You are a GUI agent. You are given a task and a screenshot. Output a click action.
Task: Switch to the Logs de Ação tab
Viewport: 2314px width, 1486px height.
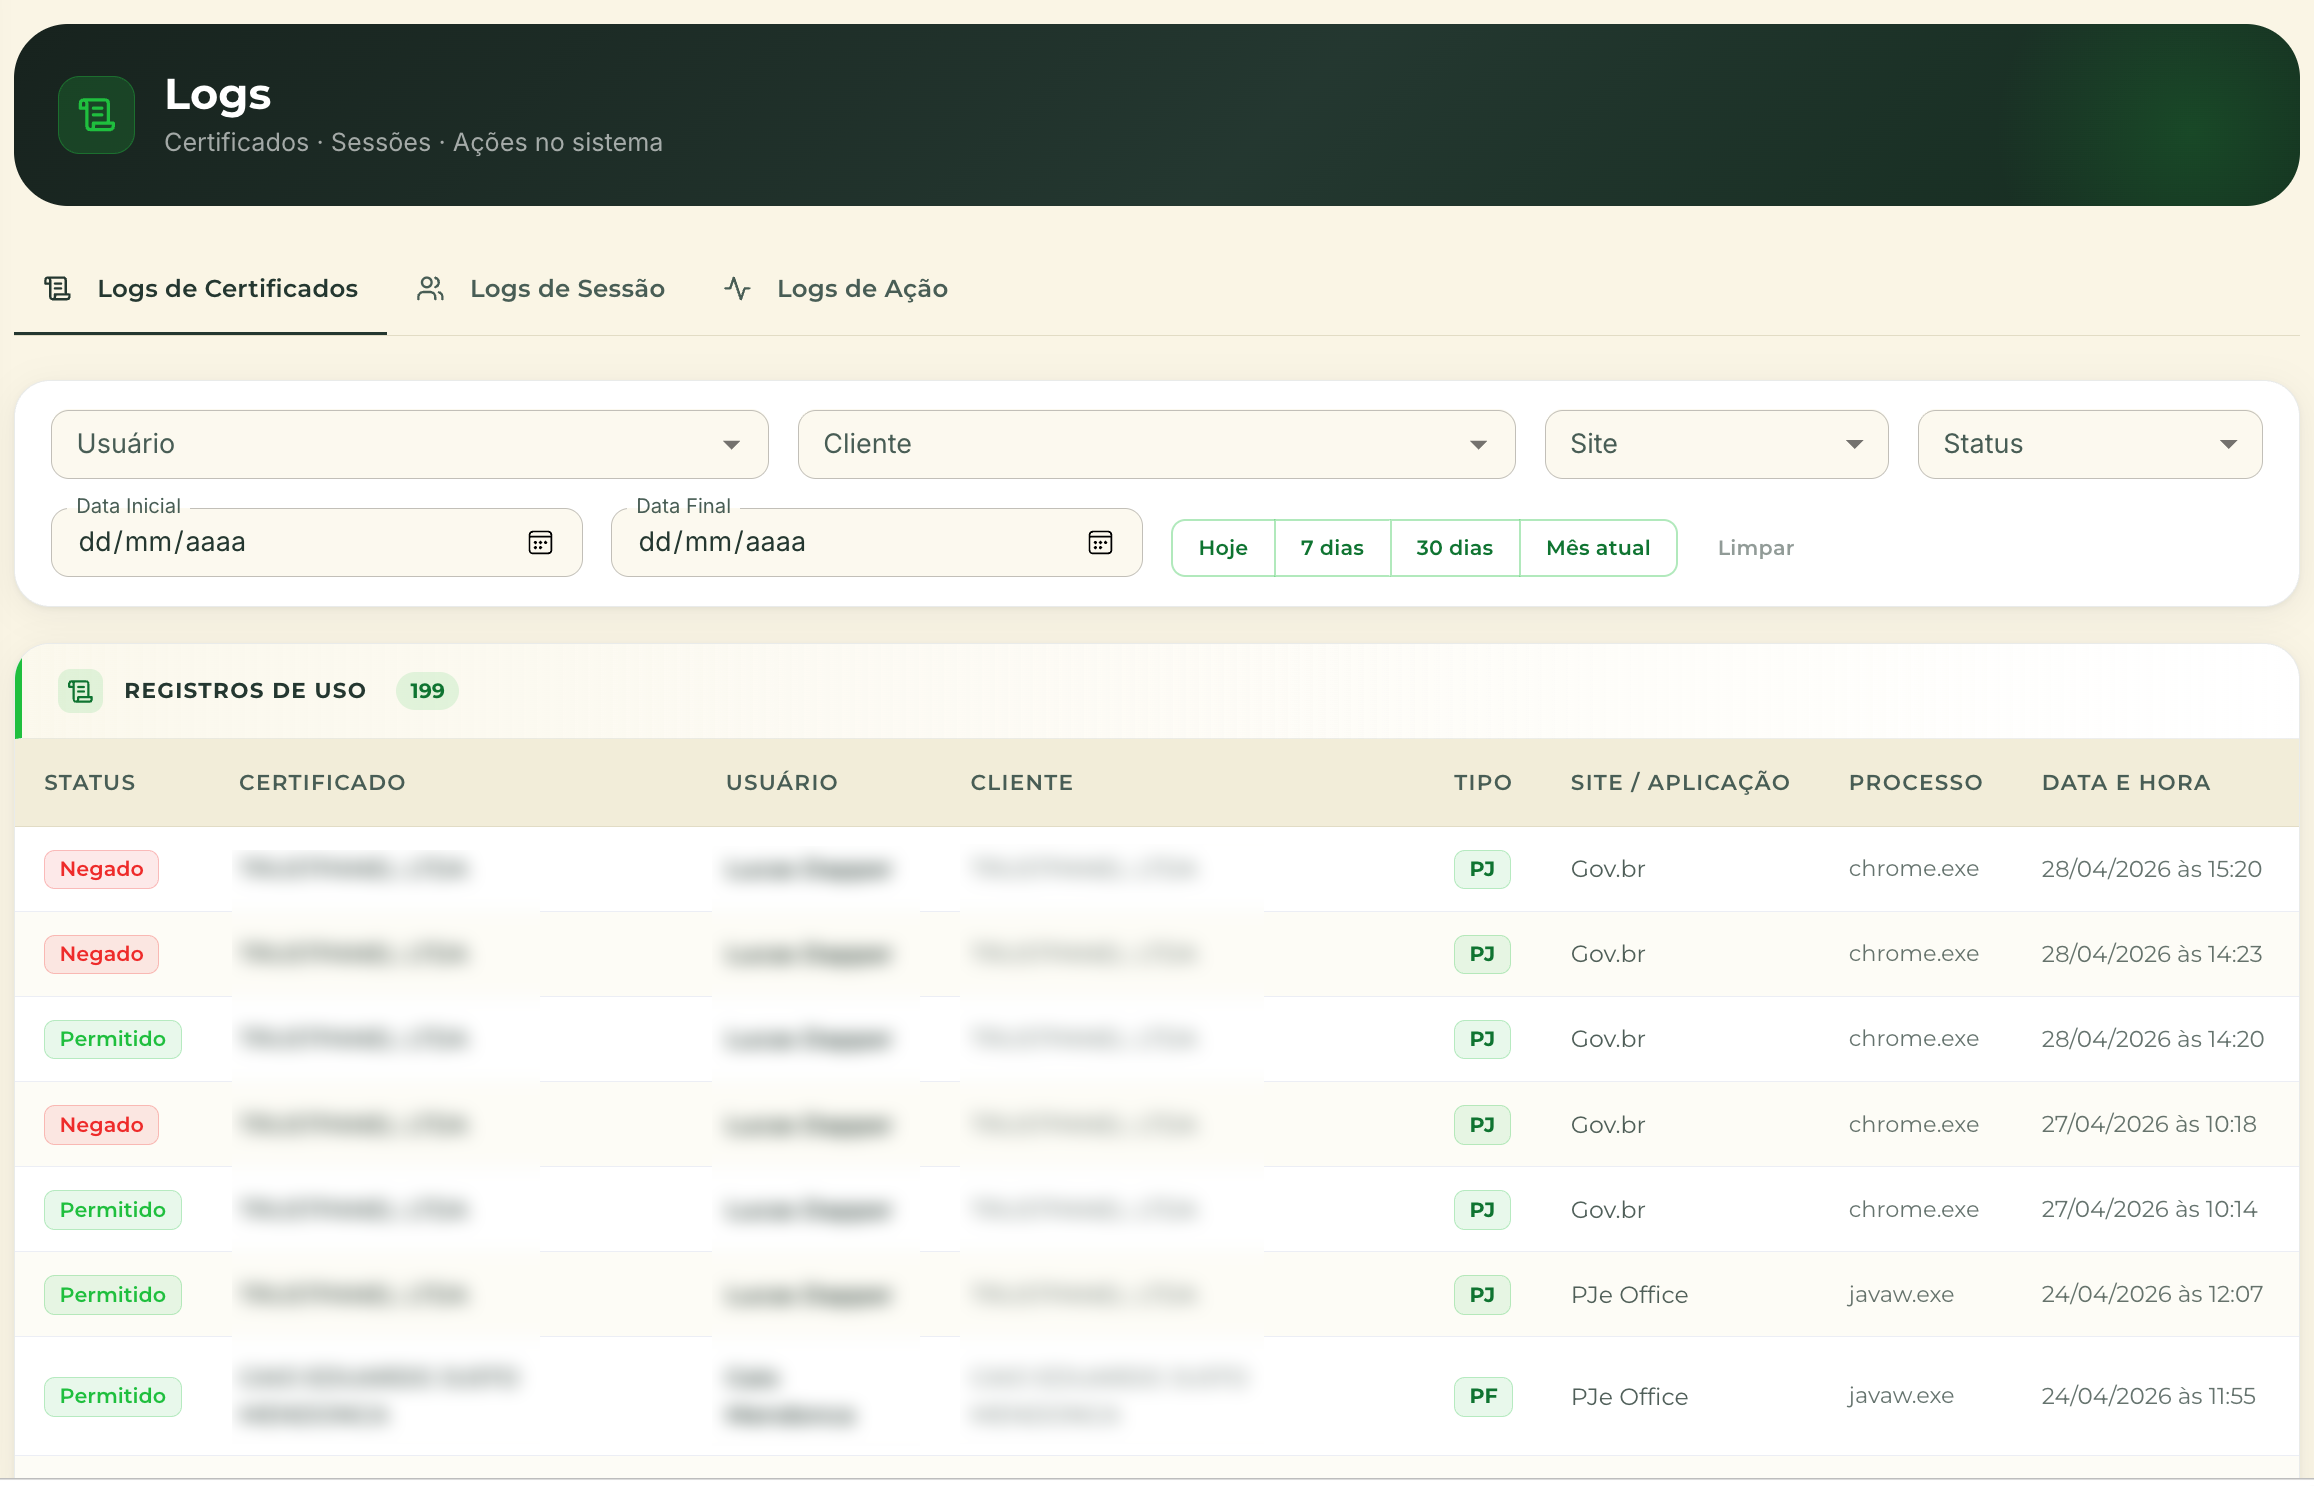[x=836, y=289]
